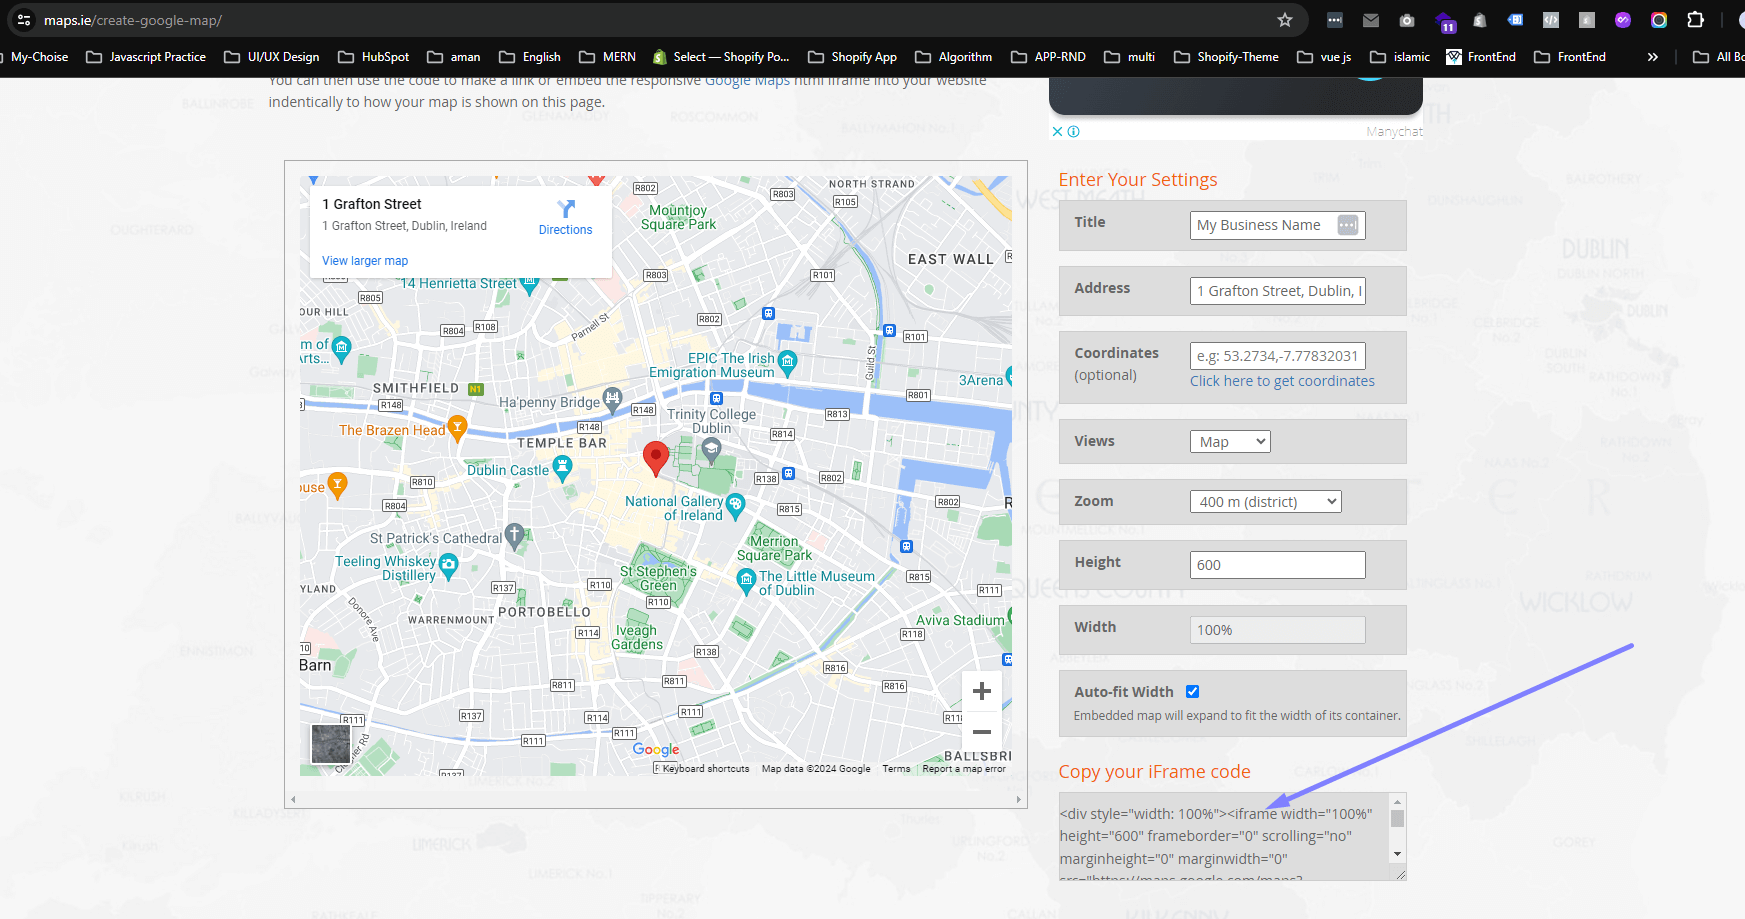The image size is (1745, 919).
Task: Open the Shopify-Theme bookmark folder
Action: click(x=1226, y=57)
